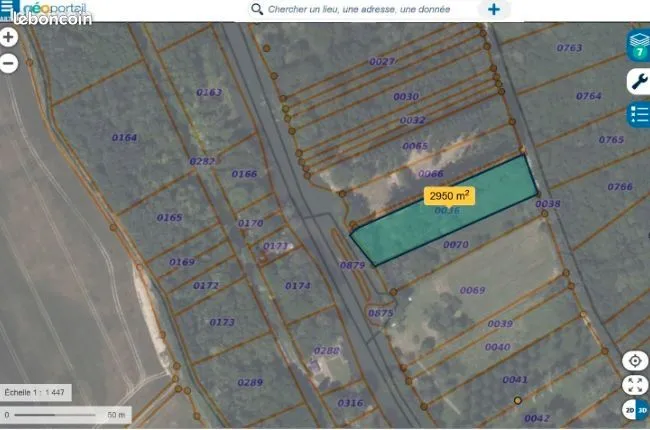
Task: Zoom out with the minus button
Action: coord(8,63)
